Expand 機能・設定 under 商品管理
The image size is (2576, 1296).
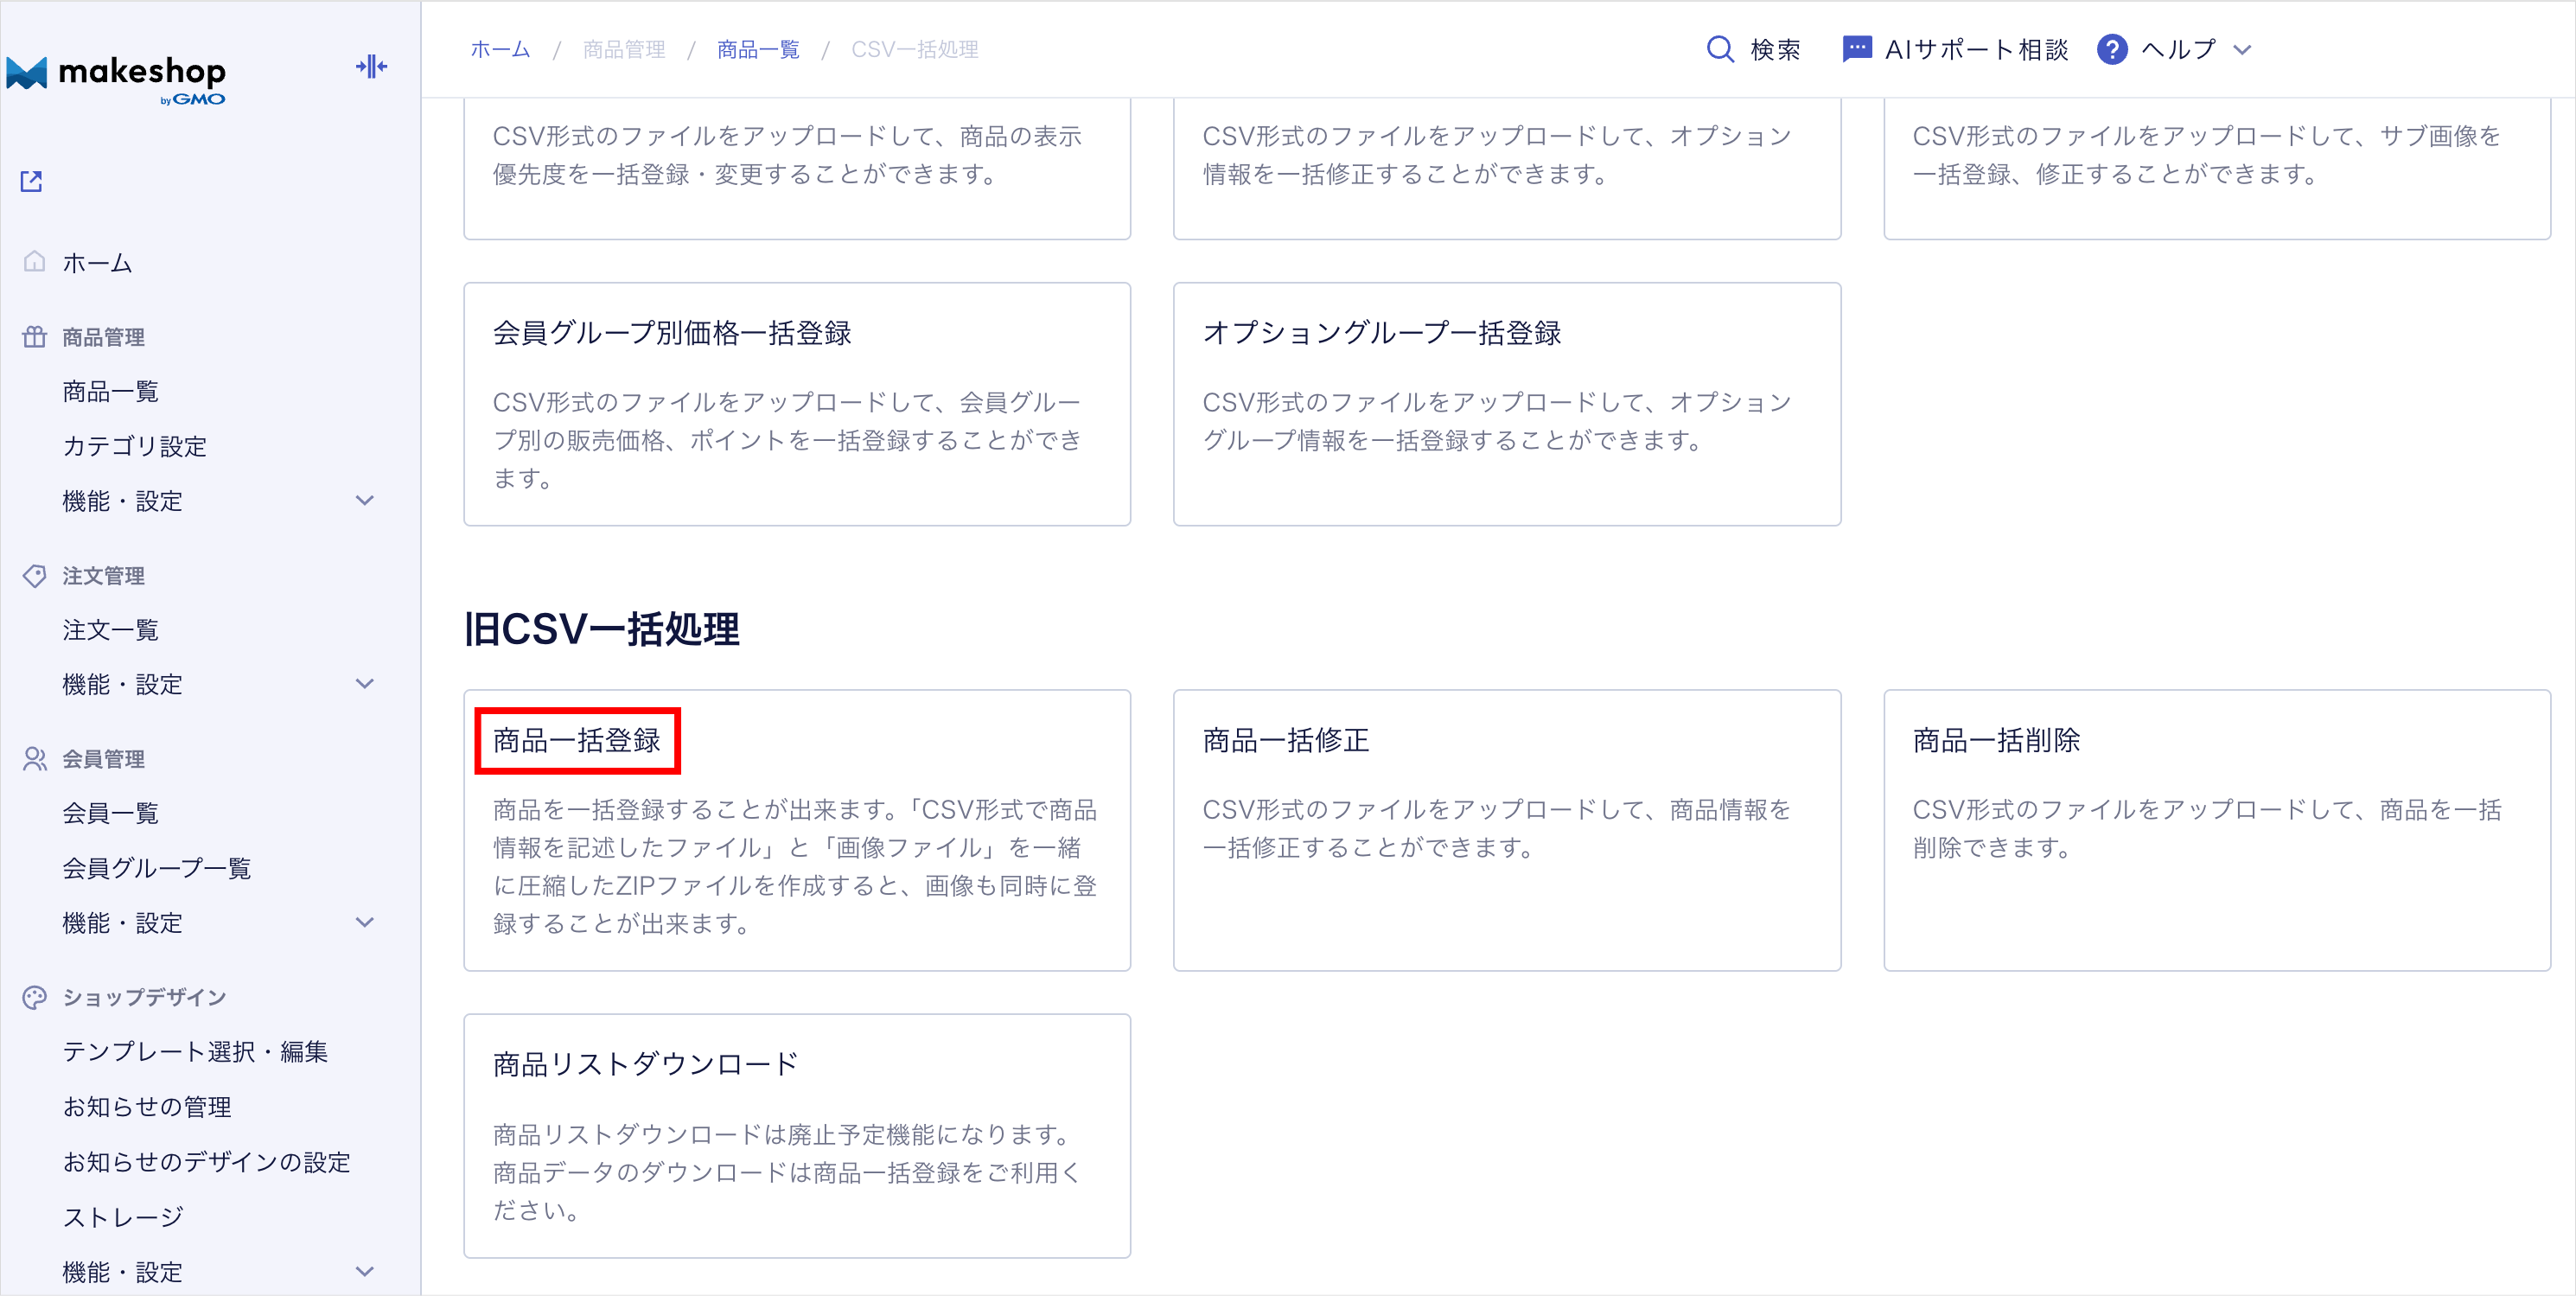pyautogui.click(x=365, y=501)
